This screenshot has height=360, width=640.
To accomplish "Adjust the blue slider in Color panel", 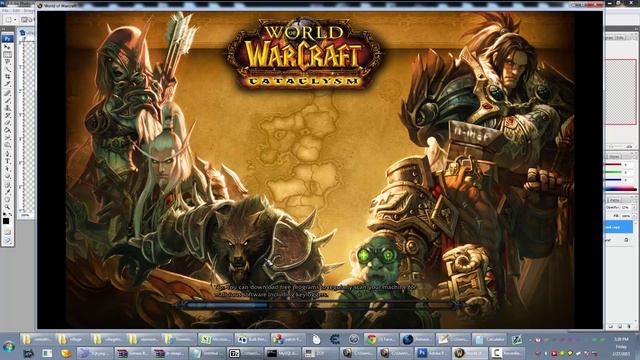I will [x=613, y=179].
